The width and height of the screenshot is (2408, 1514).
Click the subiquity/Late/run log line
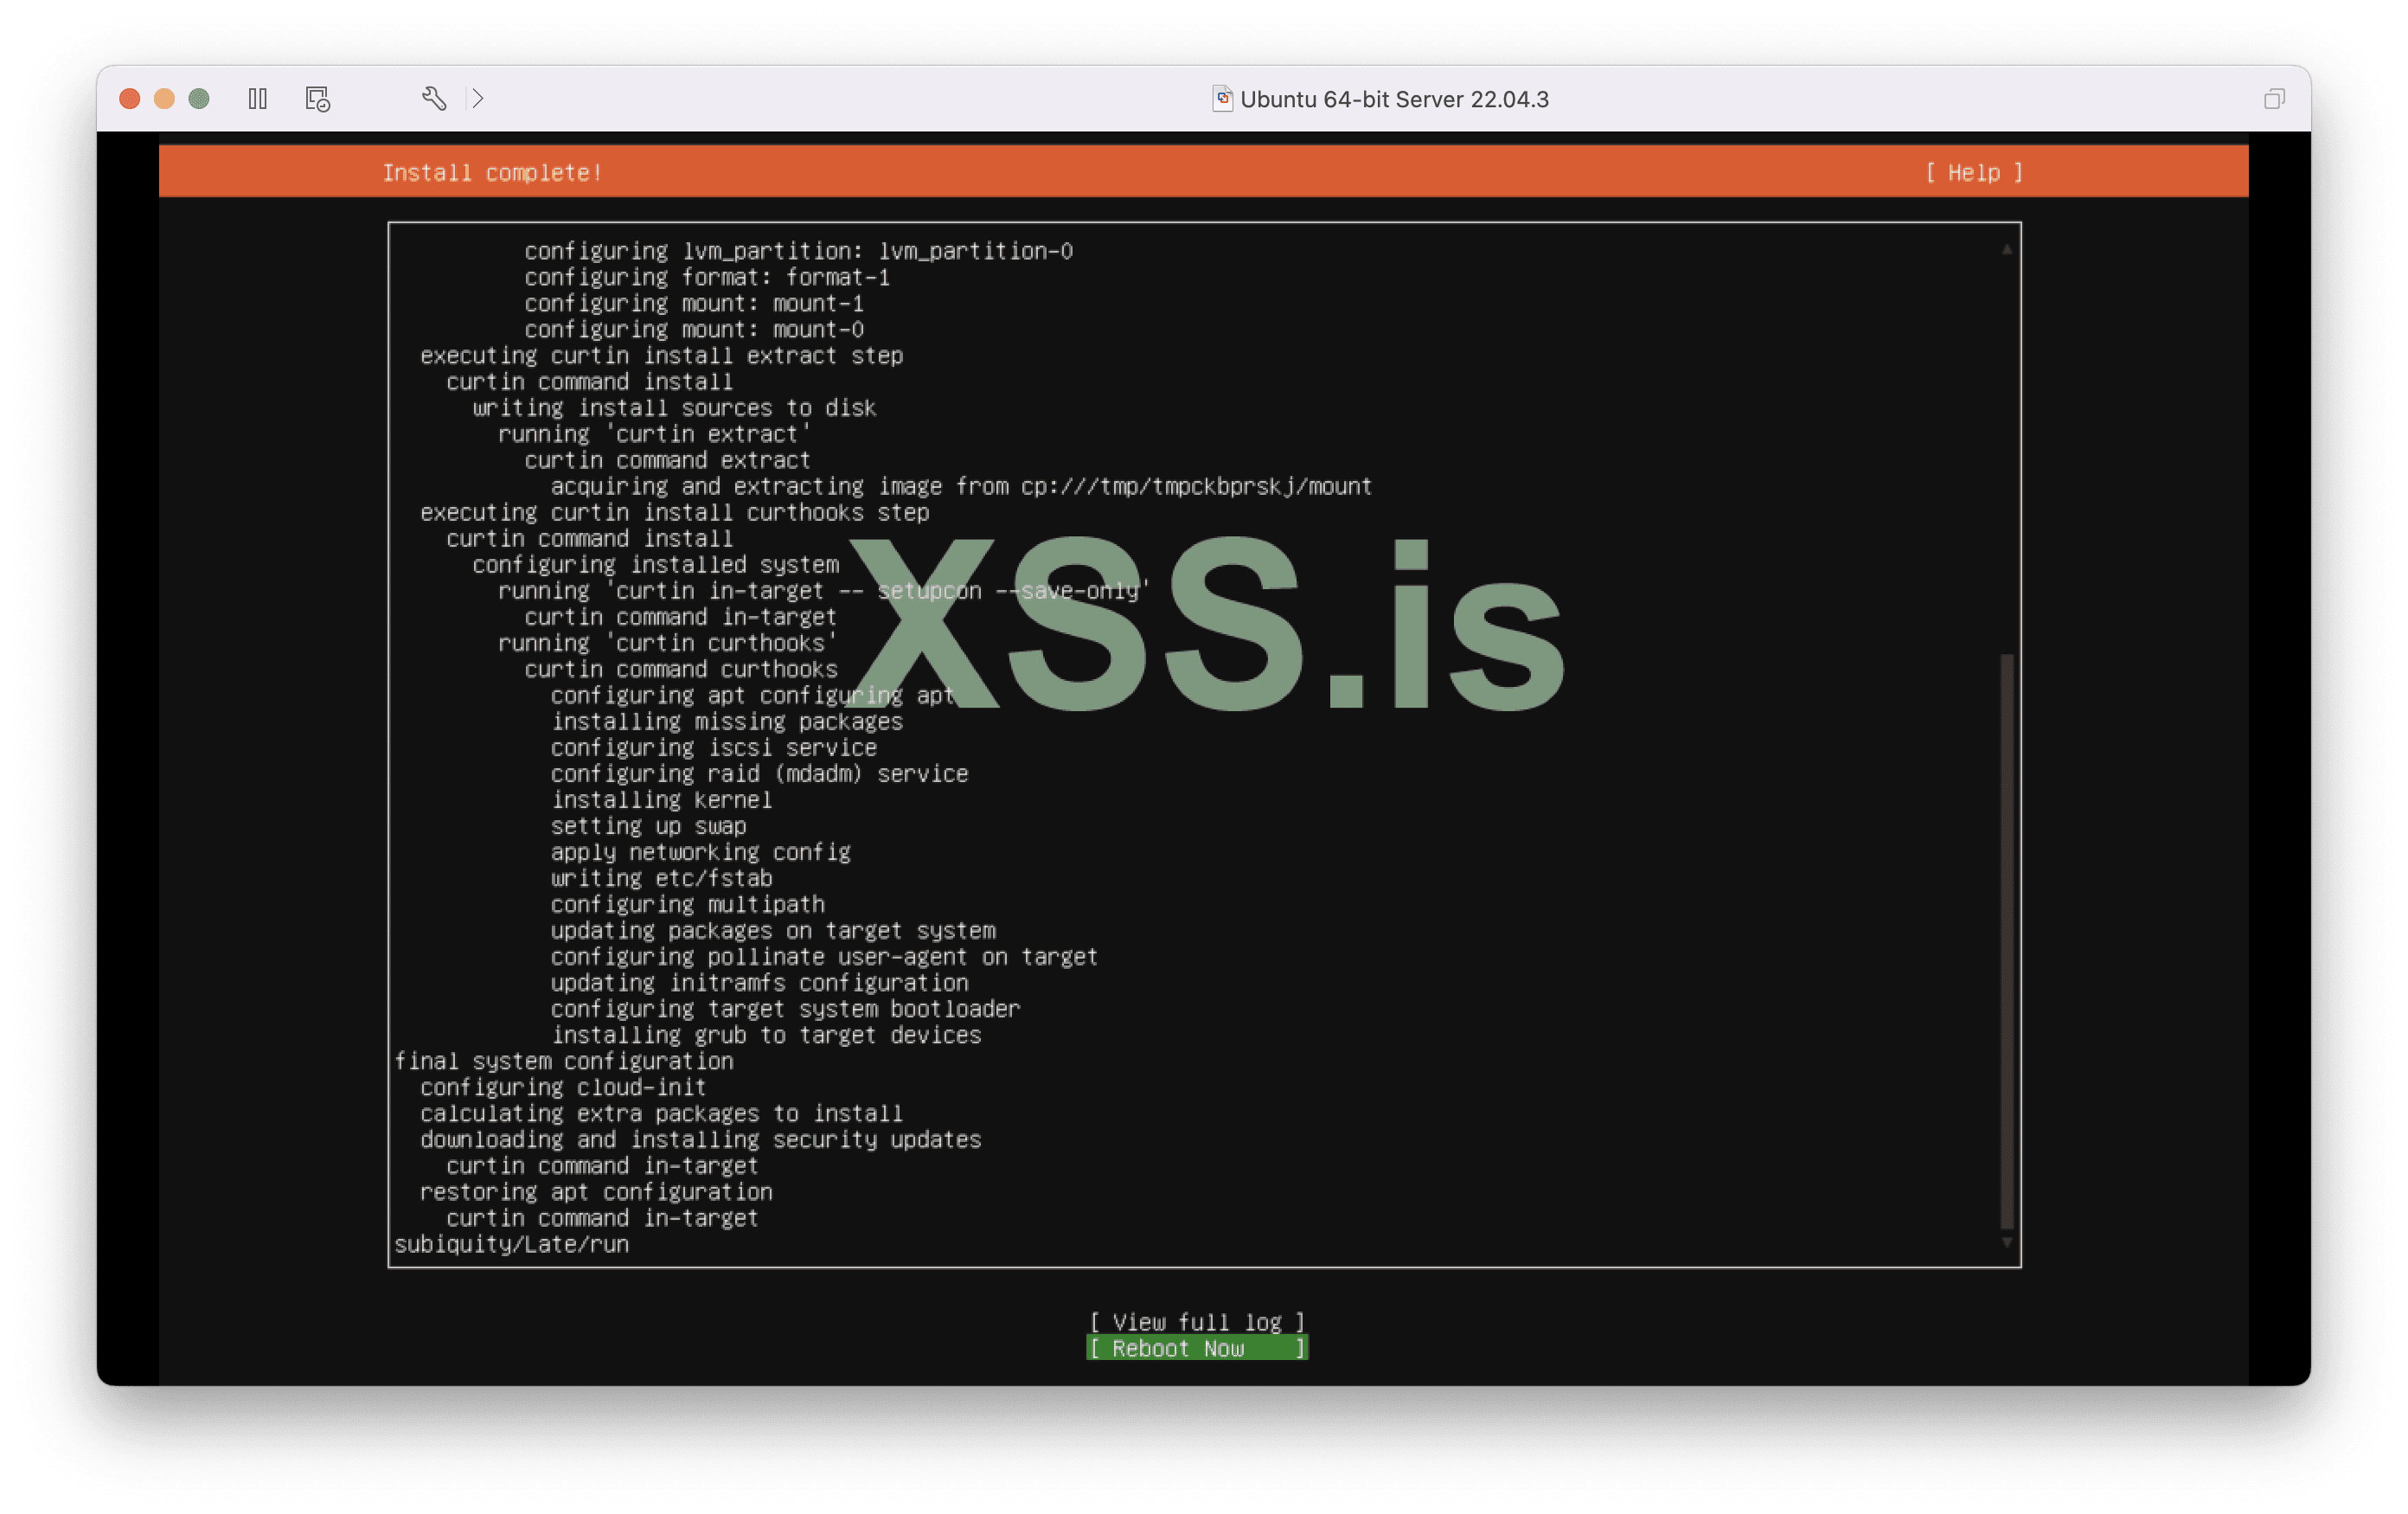tap(511, 1244)
